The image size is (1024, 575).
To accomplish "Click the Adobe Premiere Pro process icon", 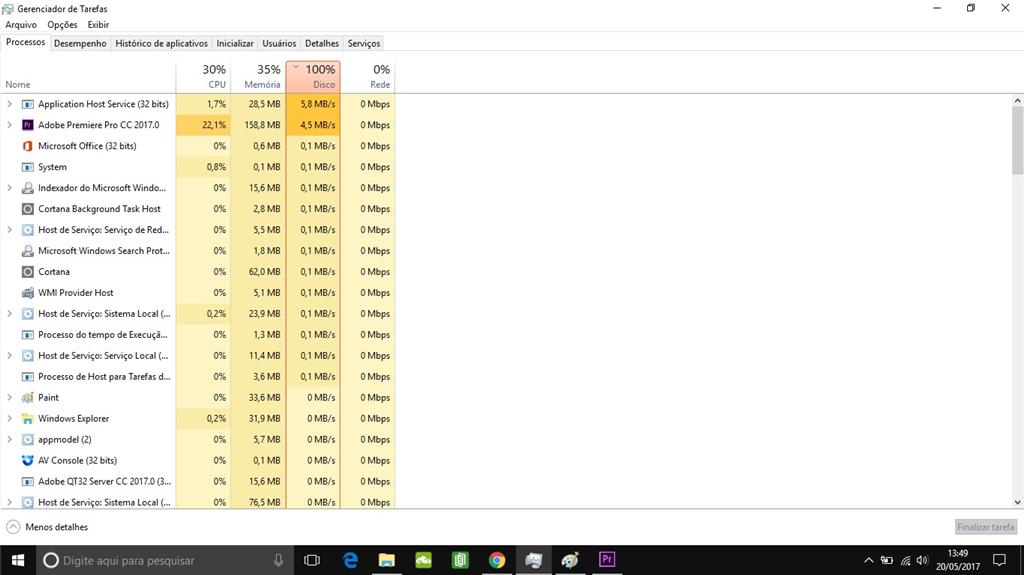I will (x=27, y=125).
